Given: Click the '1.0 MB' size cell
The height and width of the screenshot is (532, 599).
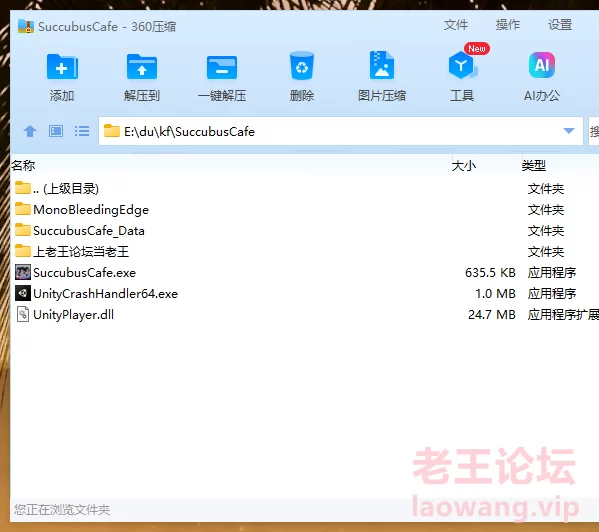Looking at the screenshot, I should [495, 294].
